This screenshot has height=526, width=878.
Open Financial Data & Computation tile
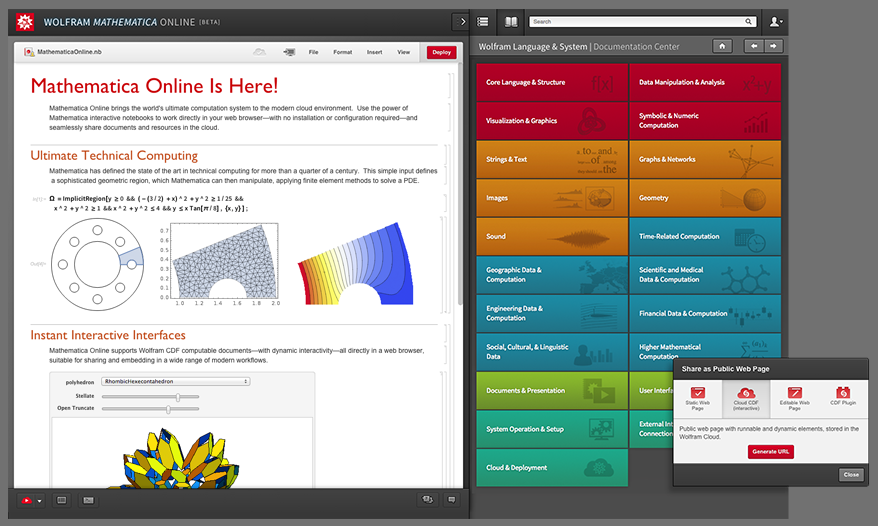(x=705, y=314)
